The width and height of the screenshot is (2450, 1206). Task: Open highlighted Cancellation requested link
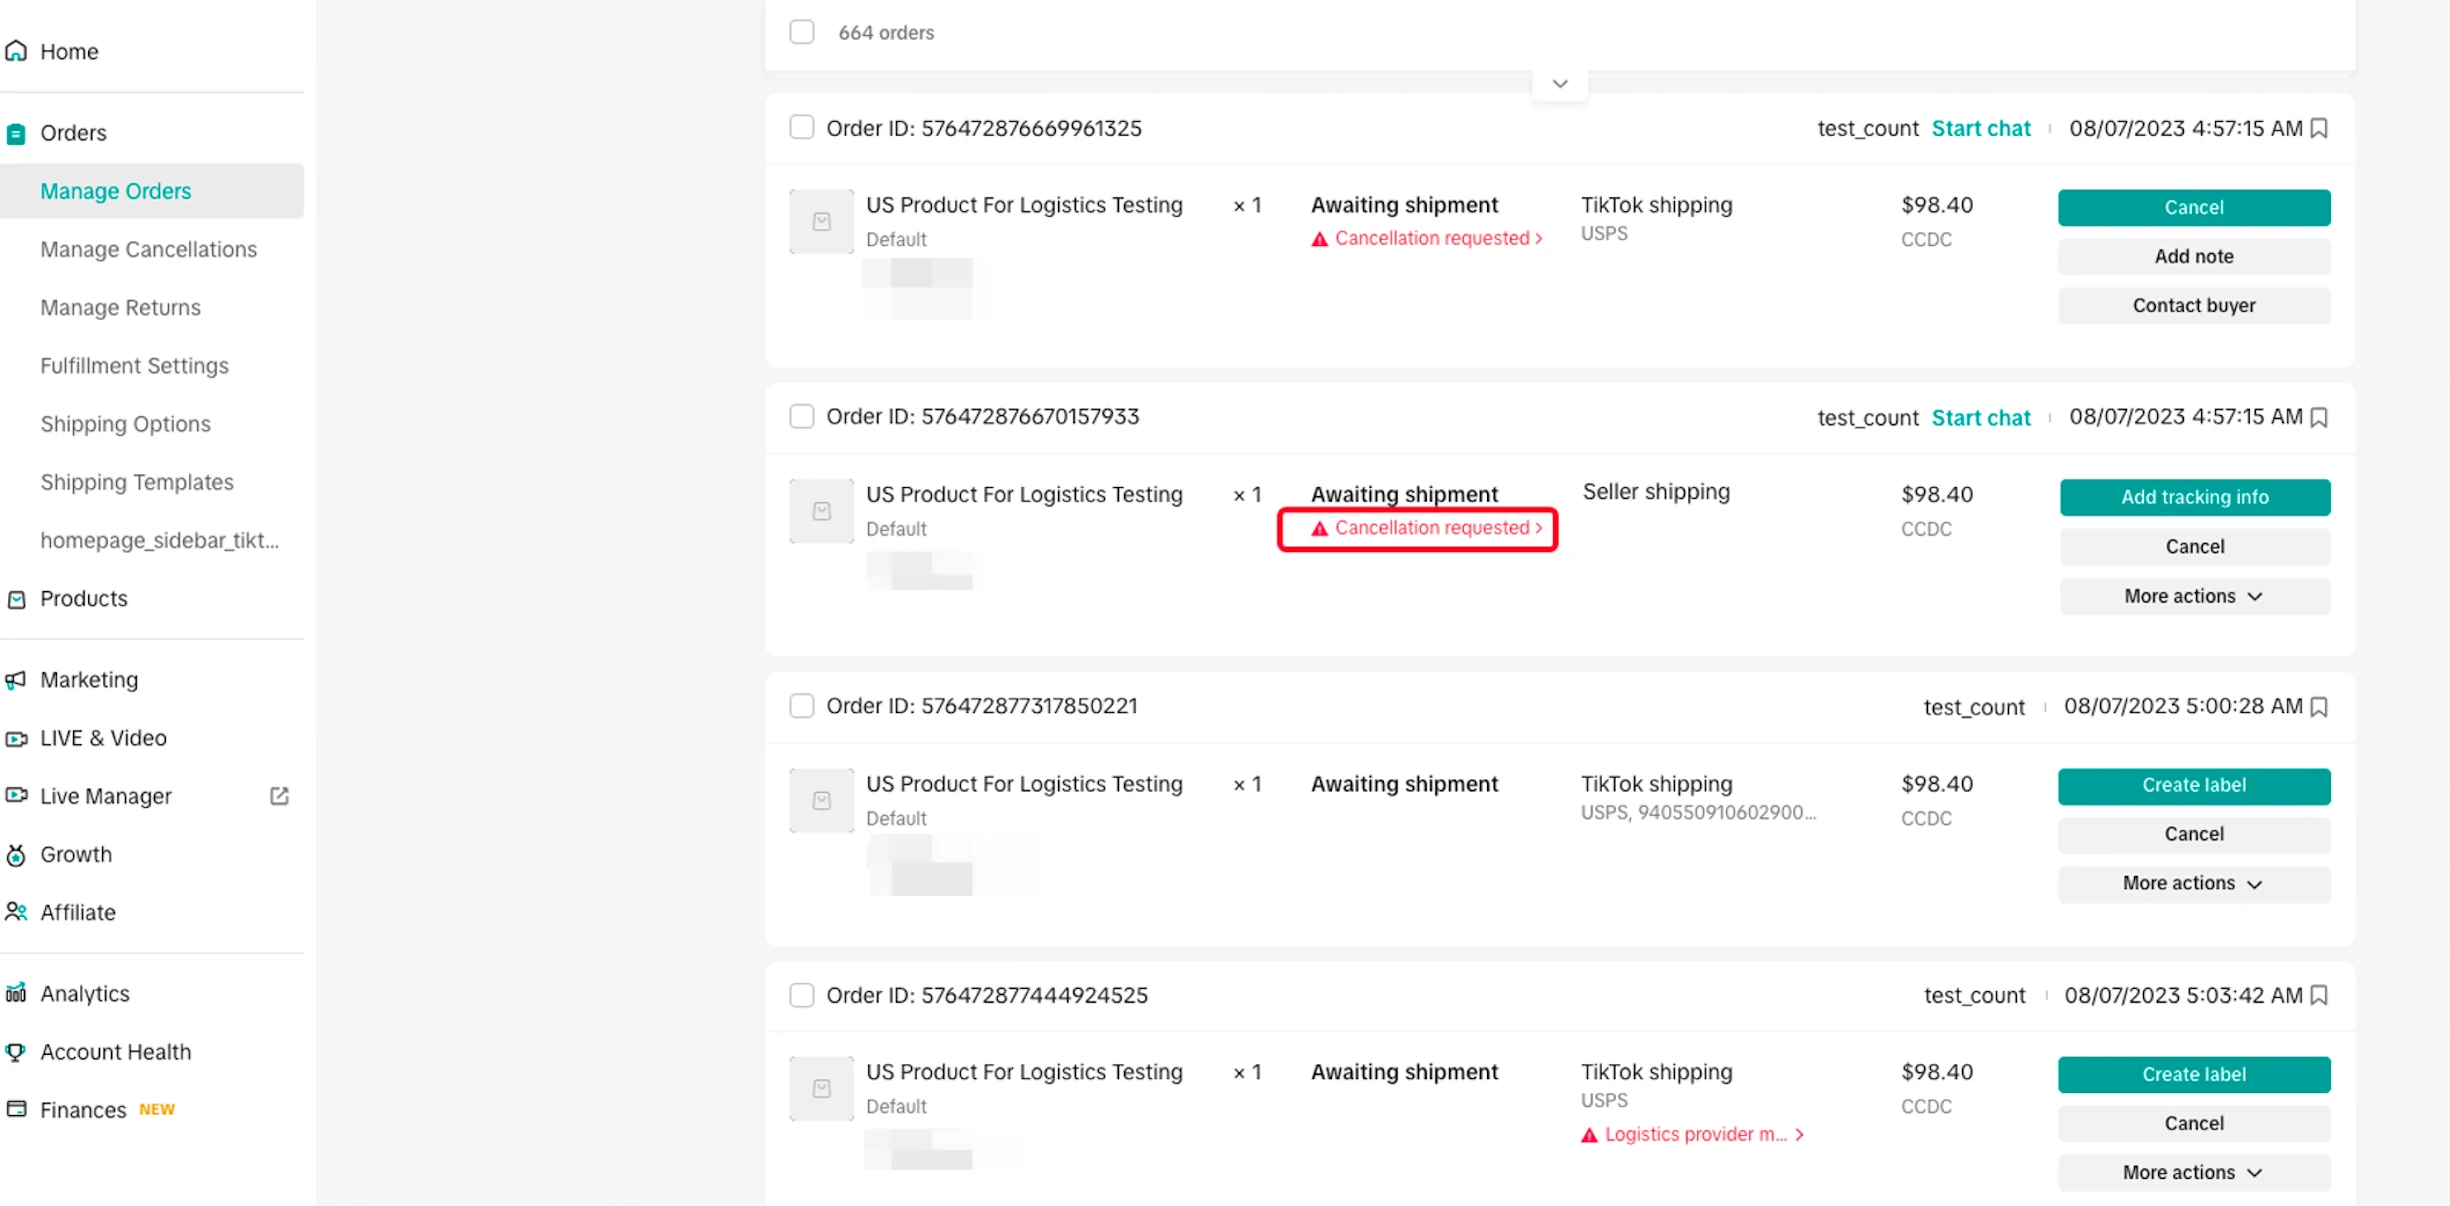(1430, 528)
